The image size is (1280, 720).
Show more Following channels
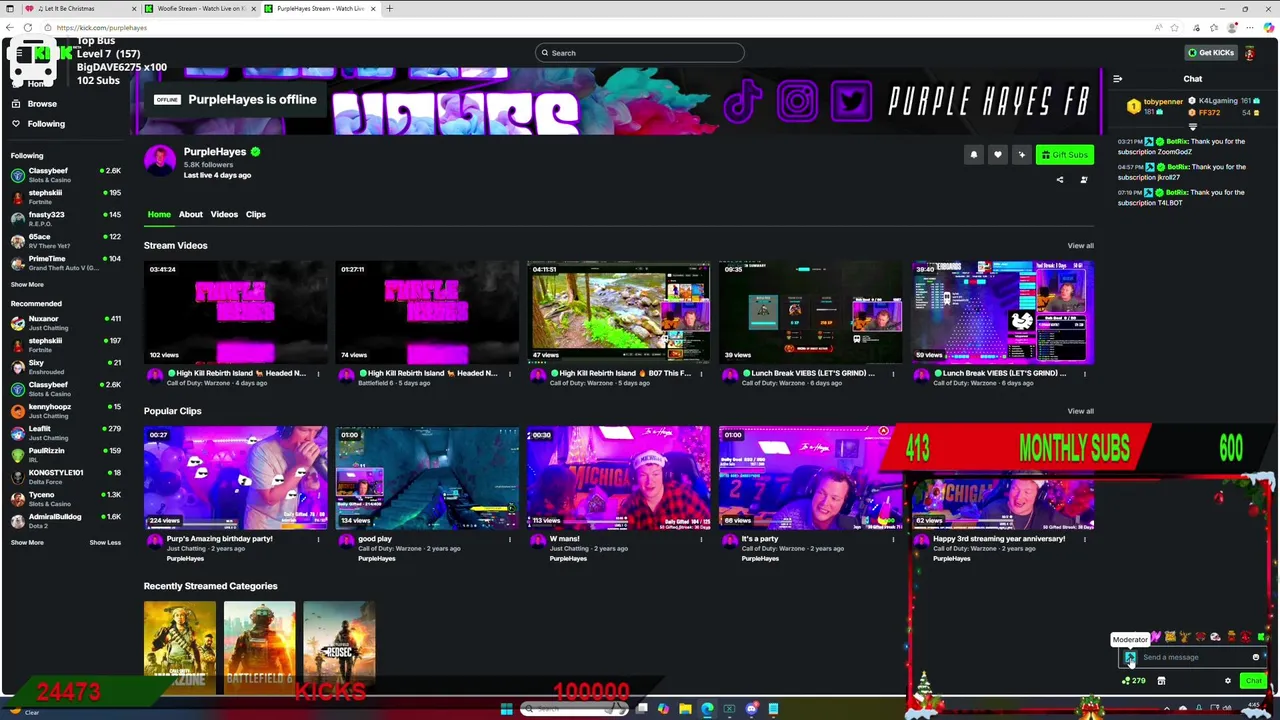point(27,285)
